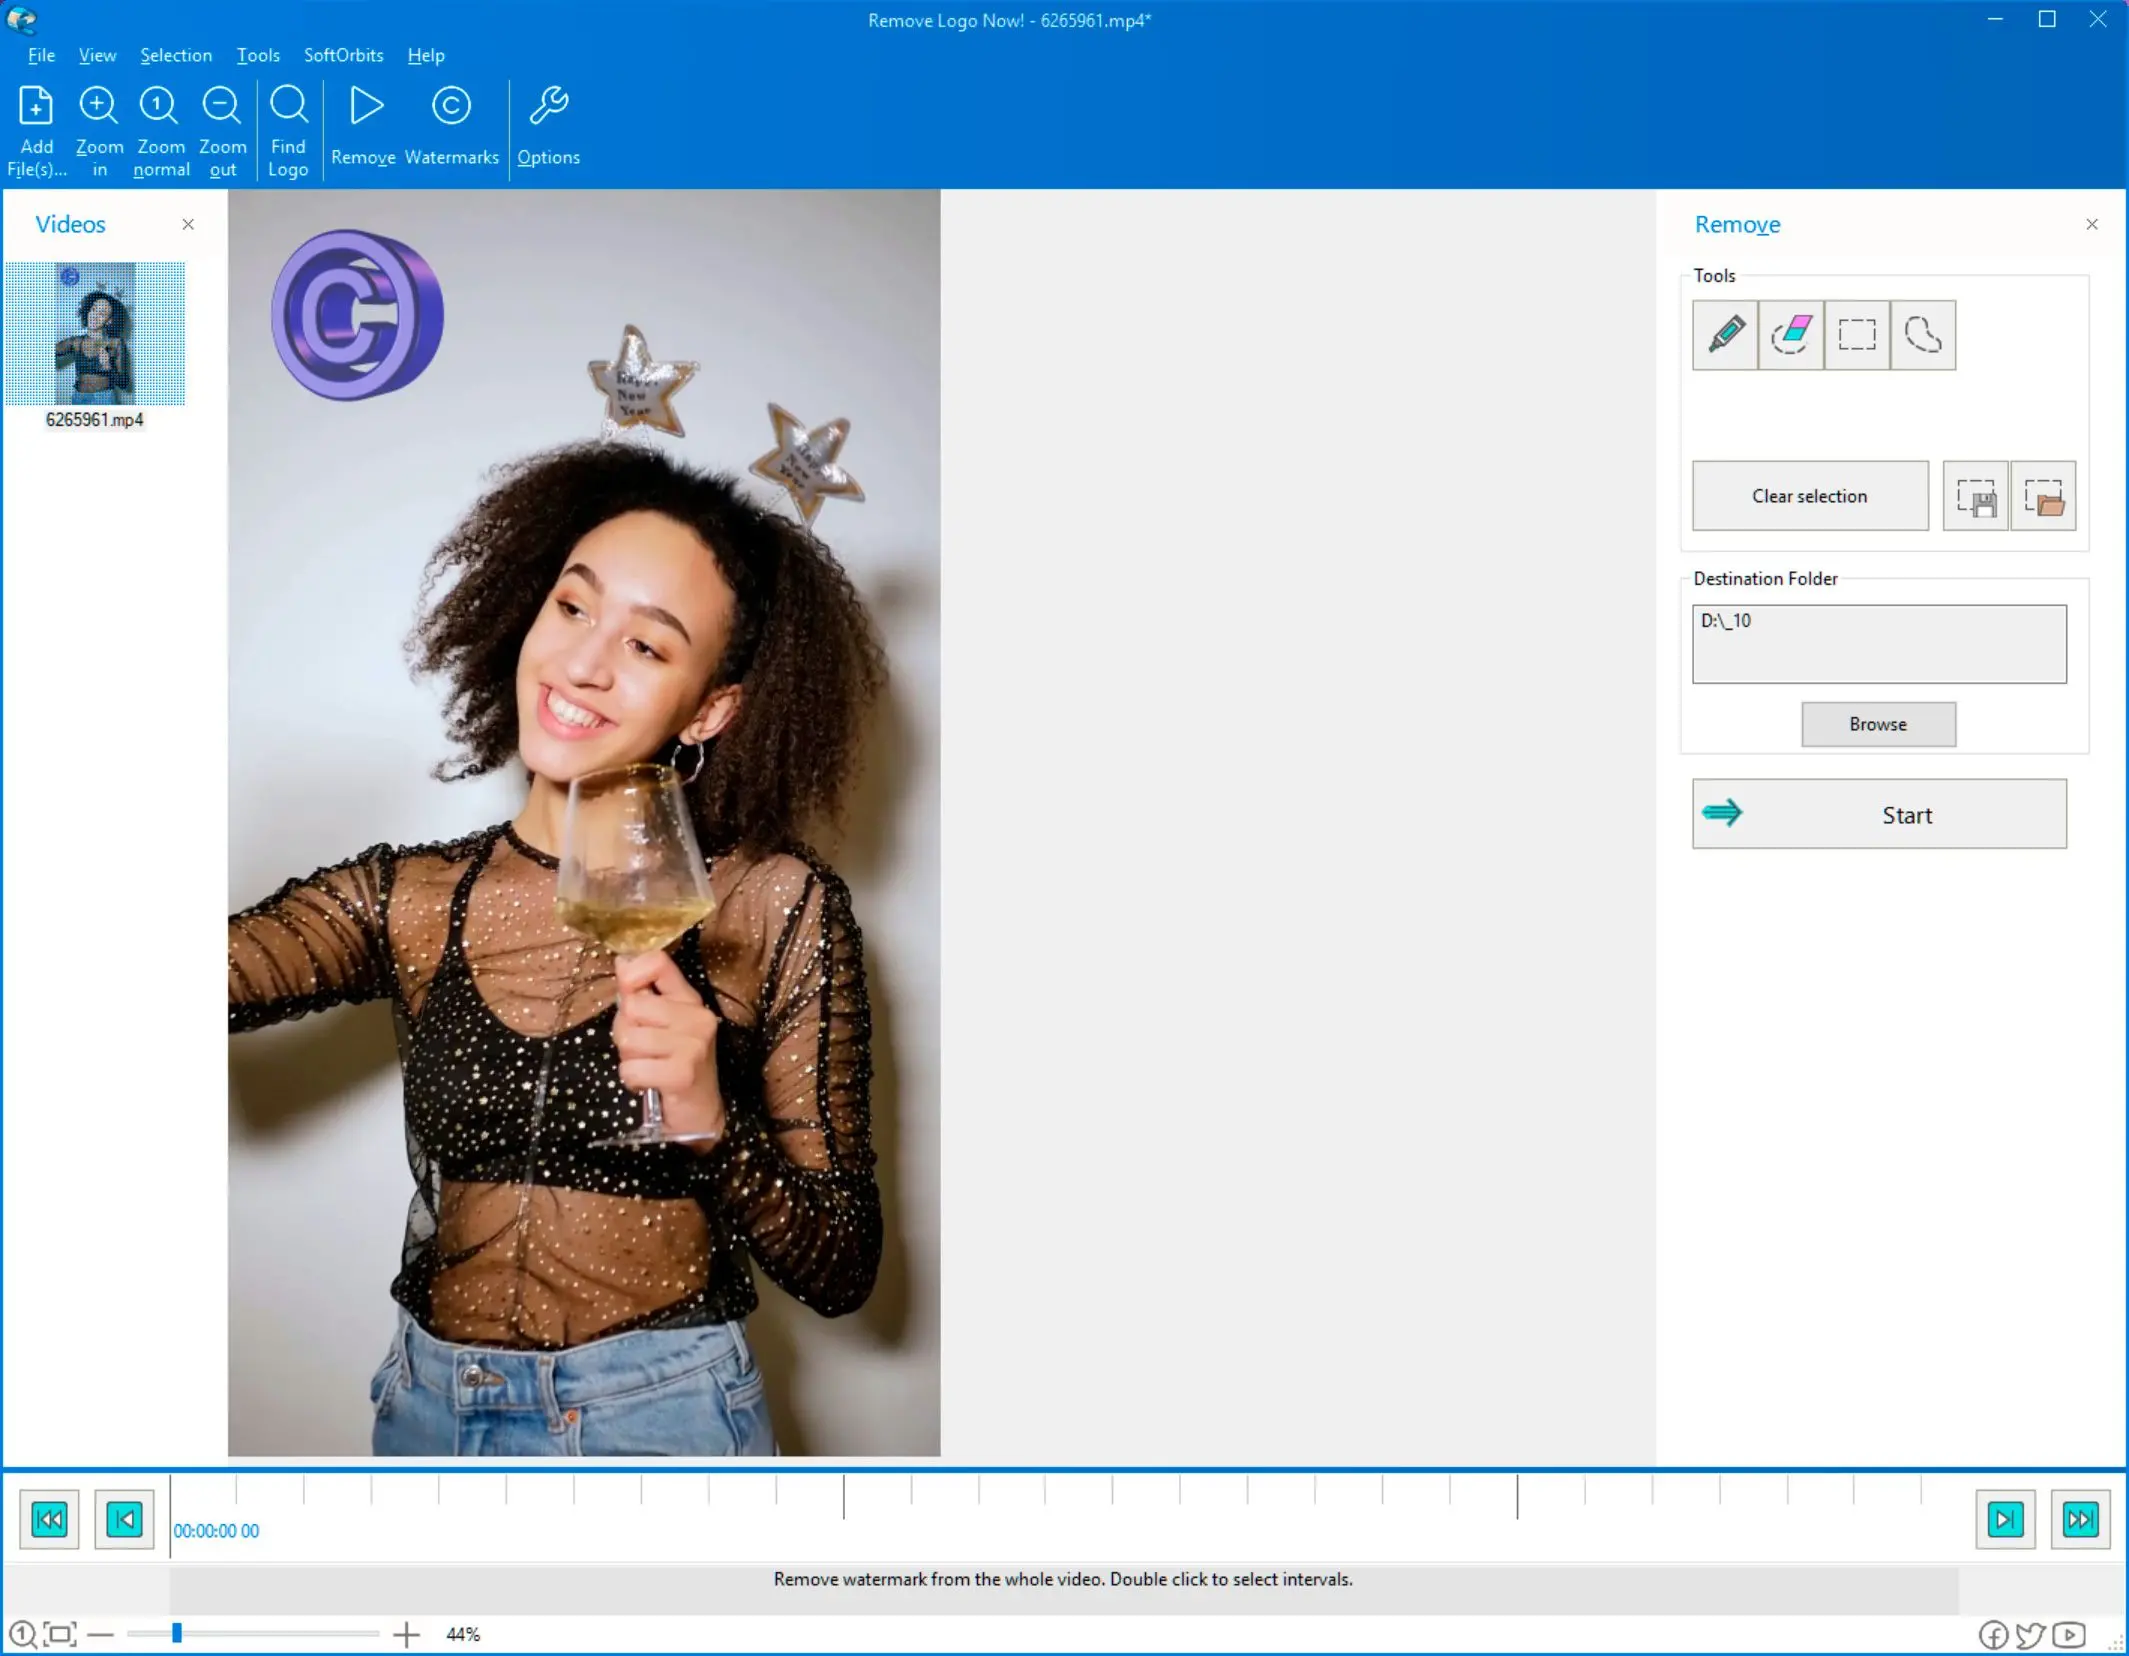
Task: Open the Selection menu in menu bar
Action: coord(175,55)
